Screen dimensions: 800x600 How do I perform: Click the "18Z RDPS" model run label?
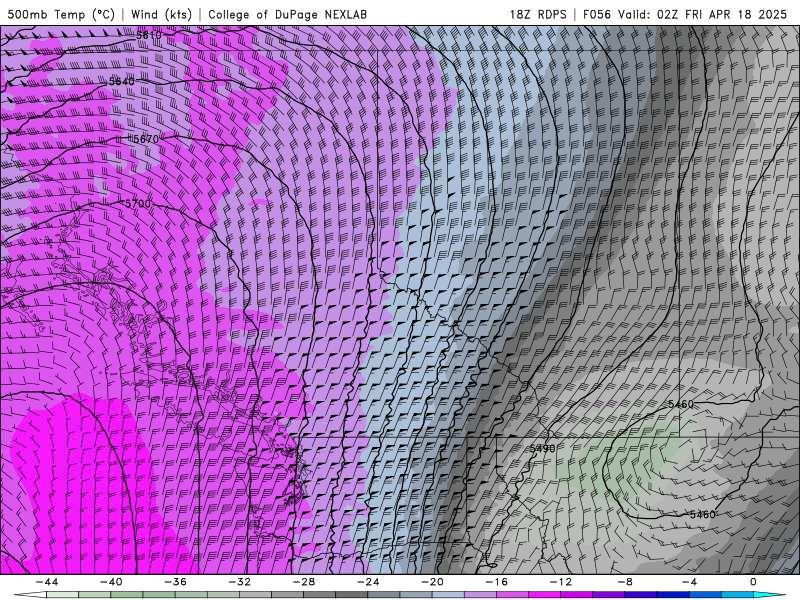click(538, 14)
